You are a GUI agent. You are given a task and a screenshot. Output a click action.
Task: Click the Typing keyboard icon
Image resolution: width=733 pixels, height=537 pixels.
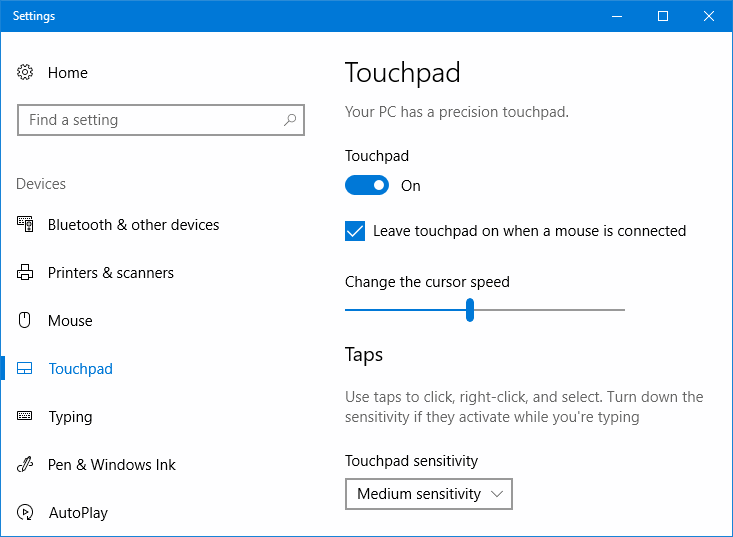pyautogui.click(x=26, y=417)
